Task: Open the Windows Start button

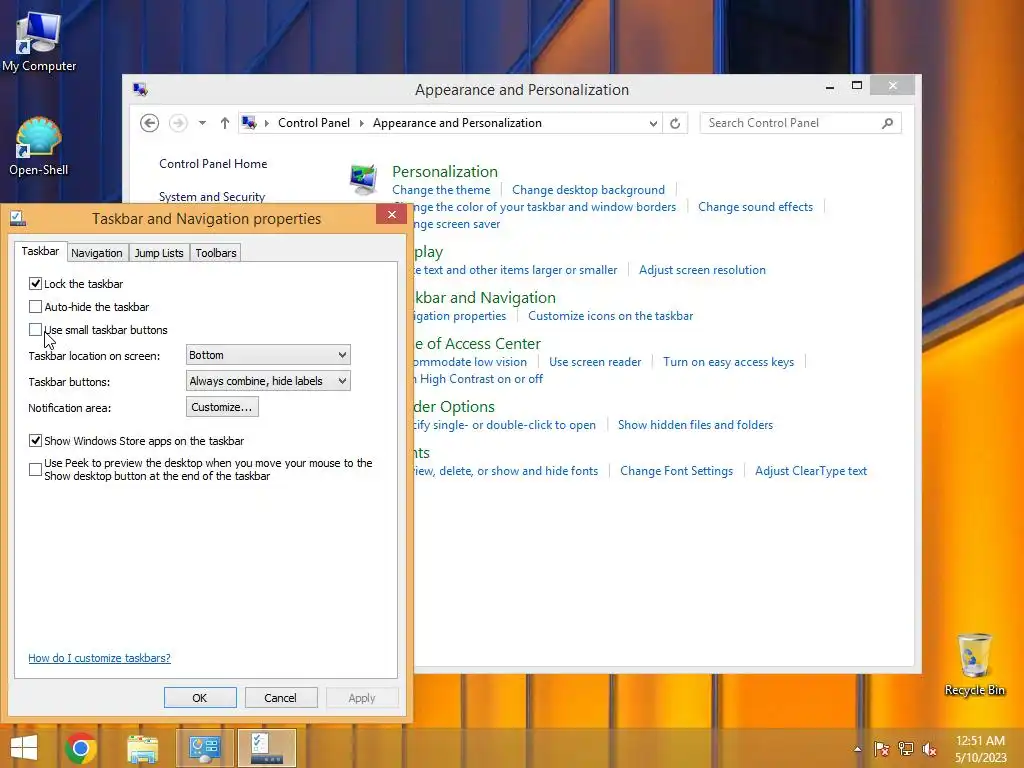Action: pyautogui.click(x=24, y=748)
